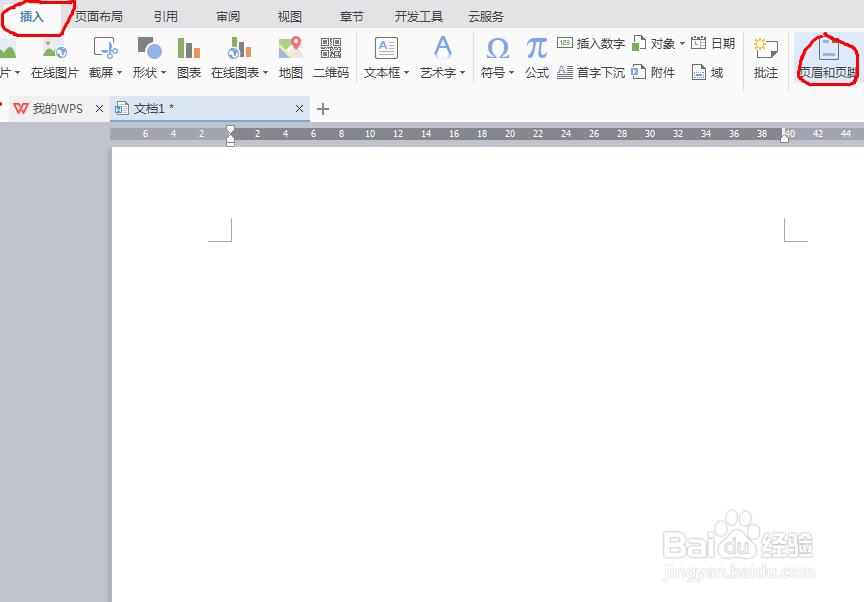Switch to the 审阅 tab
Screen dimensions: 864x602
click(x=228, y=17)
